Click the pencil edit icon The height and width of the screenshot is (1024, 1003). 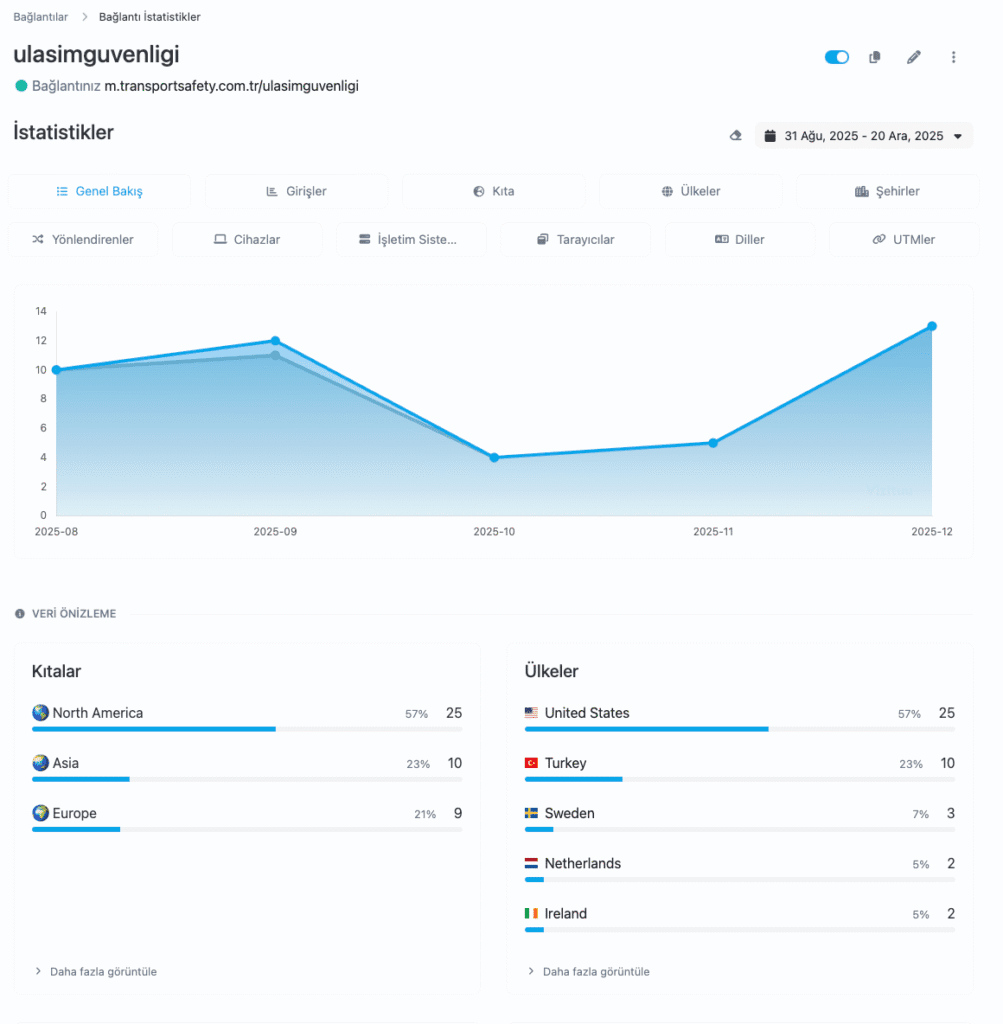pos(913,57)
